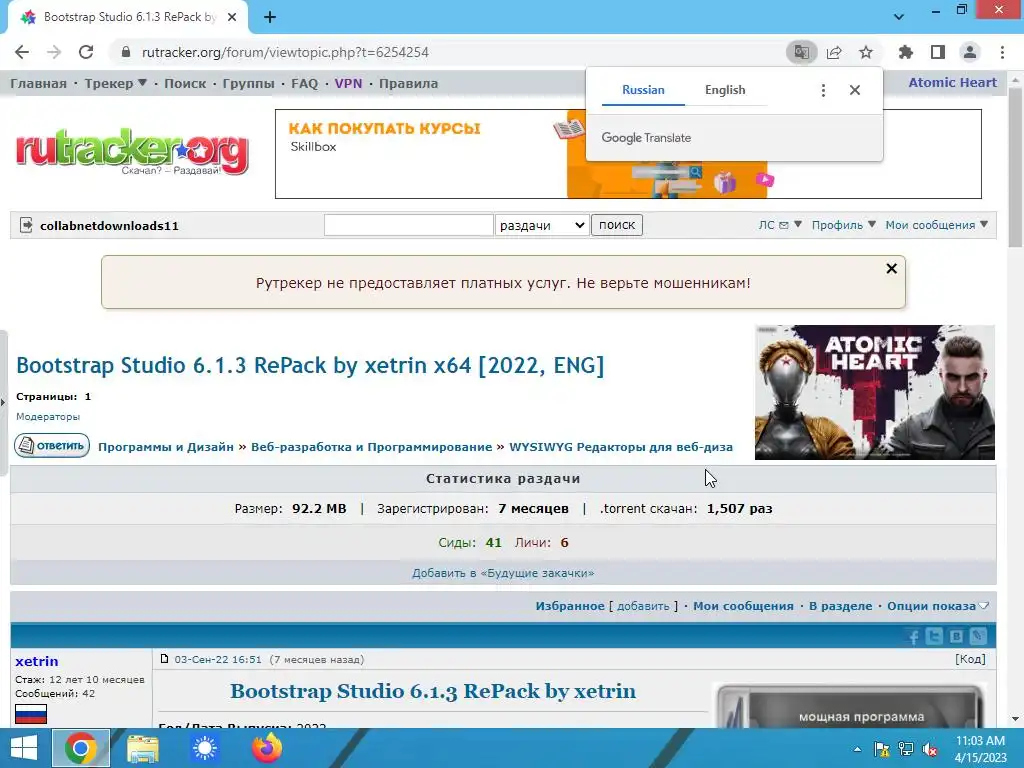The width and height of the screenshot is (1024, 768).
Task: Click the [Код] link on the post
Action: (x=970, y=659)
